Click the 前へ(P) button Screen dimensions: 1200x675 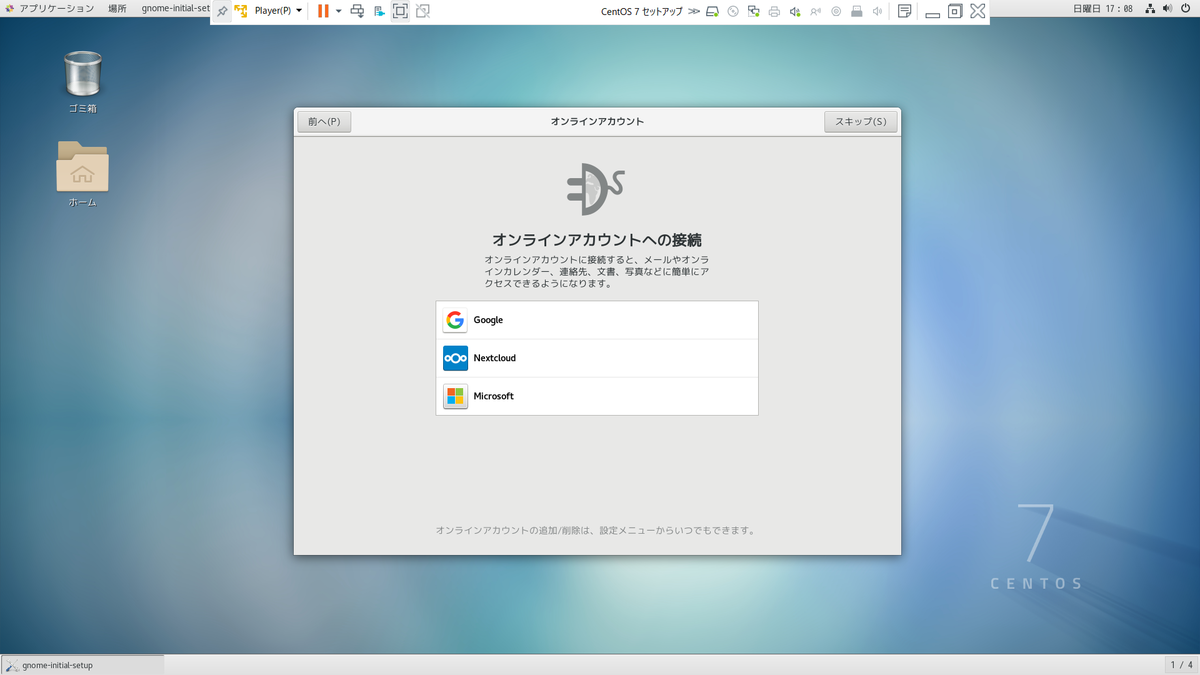pos(324,122)
